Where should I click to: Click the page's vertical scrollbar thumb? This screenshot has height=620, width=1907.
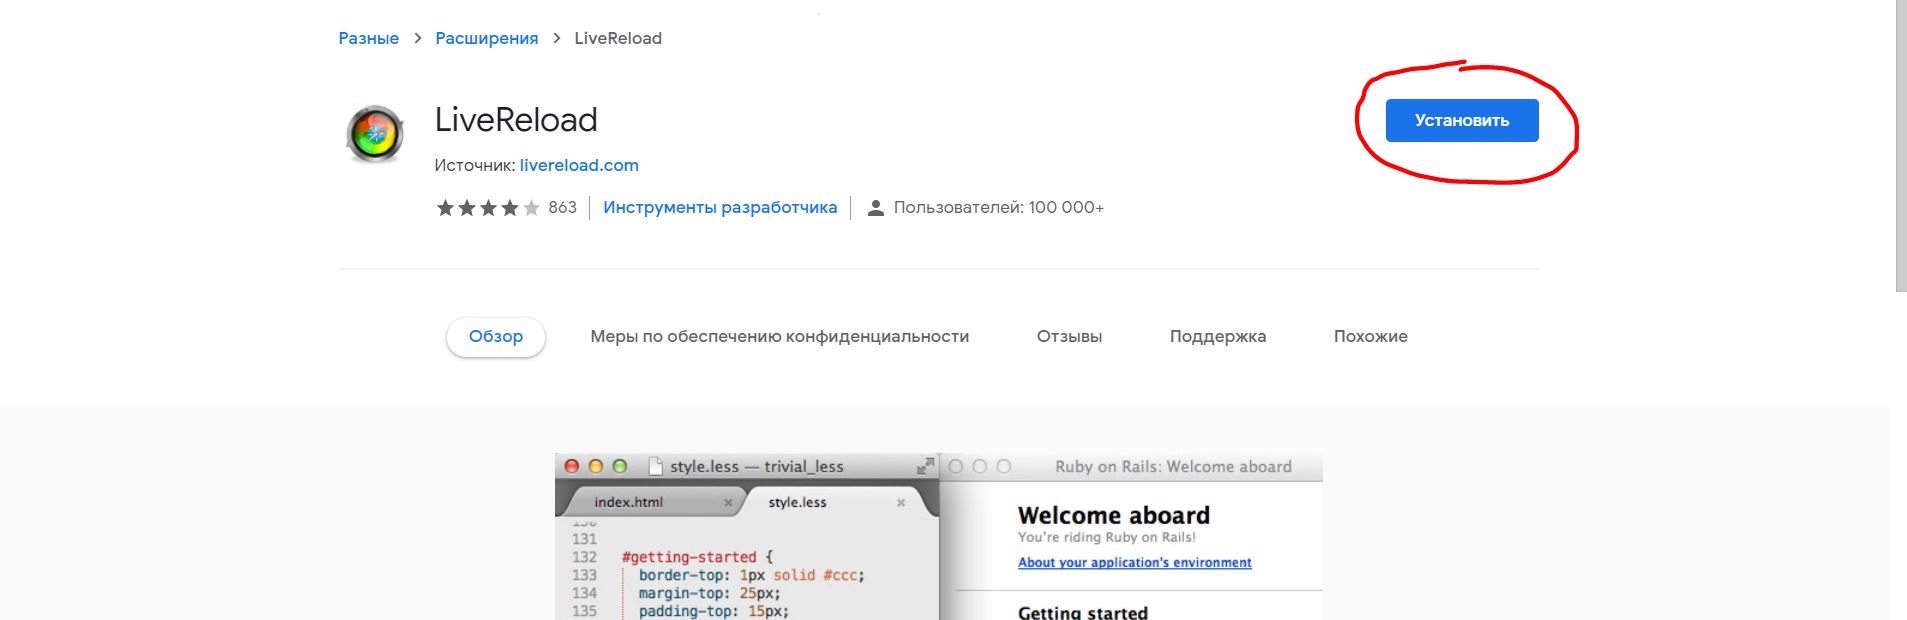[1901, 146]
